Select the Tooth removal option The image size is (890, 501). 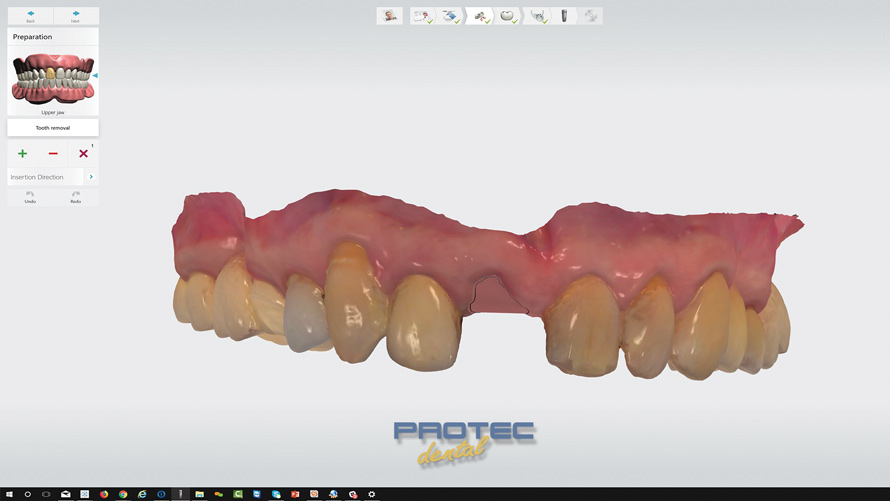coord(53,128)
